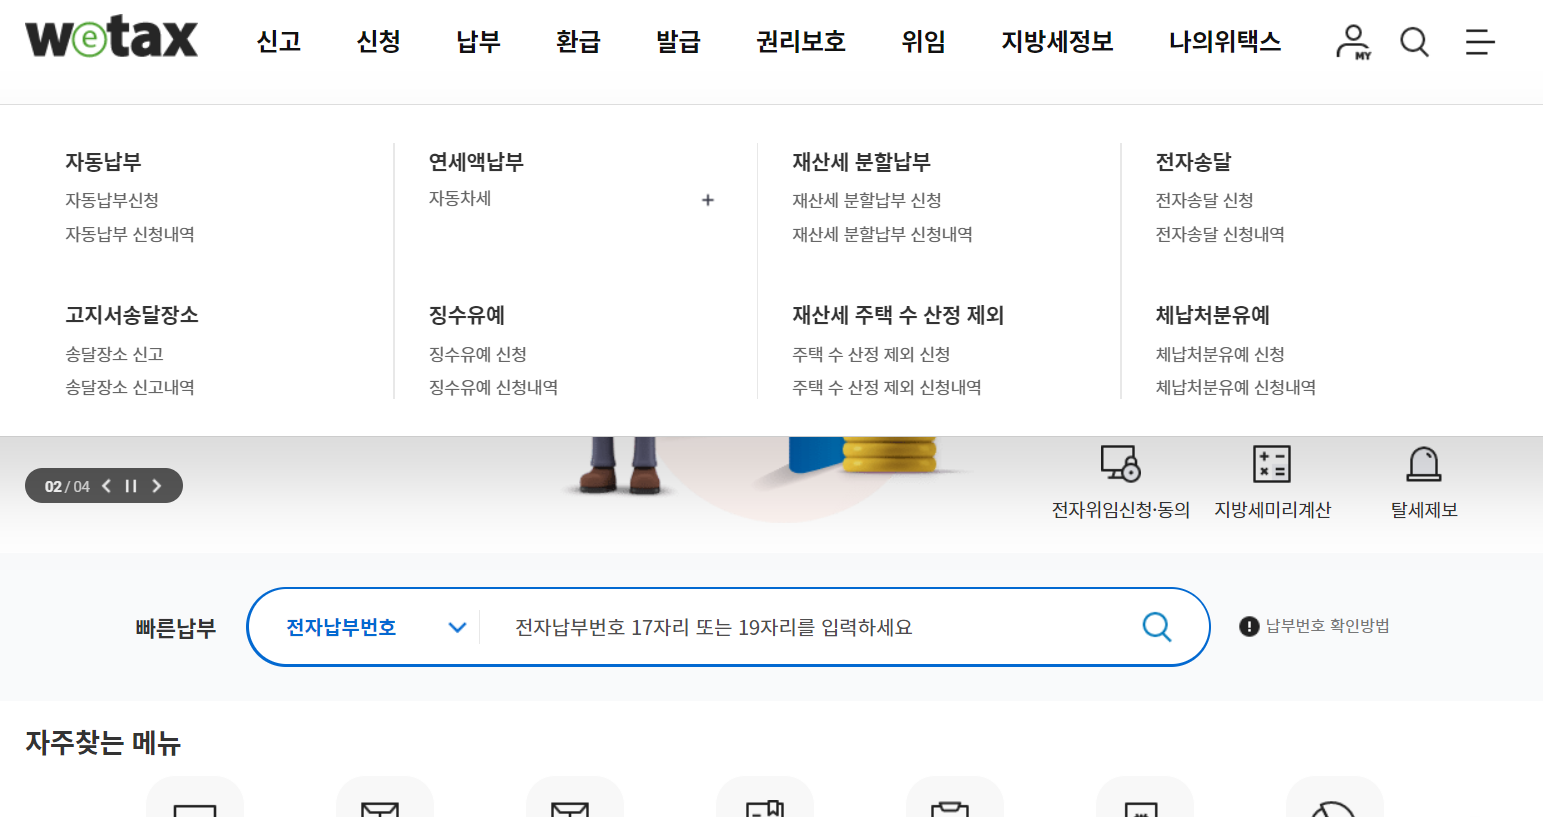Click 자동납부신청 link
Image resolution: width=1543 pixels, height=817 pixels.
click(x=112, y=200)
